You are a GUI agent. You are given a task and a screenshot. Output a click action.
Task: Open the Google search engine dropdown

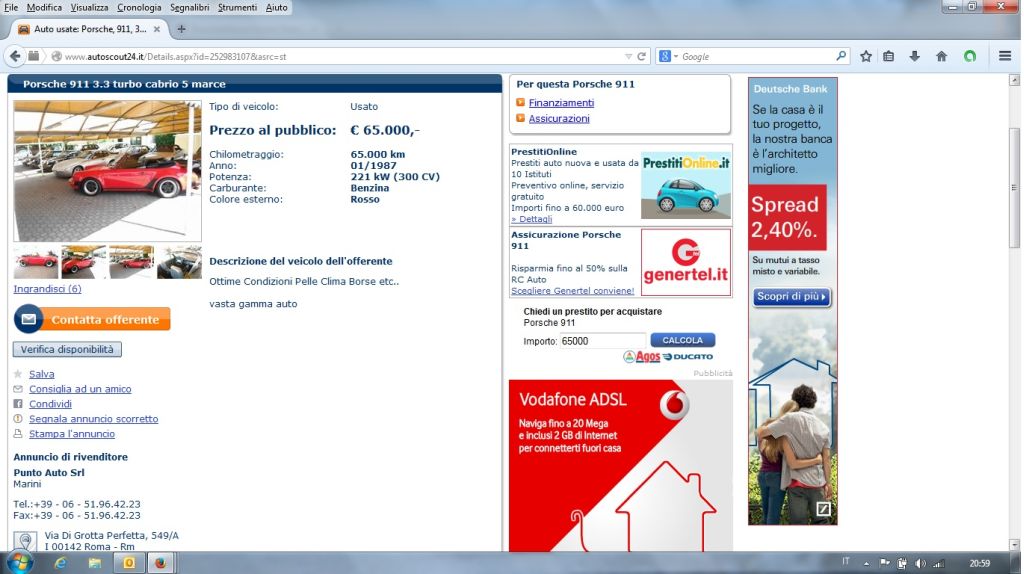[x=668, y=57]
